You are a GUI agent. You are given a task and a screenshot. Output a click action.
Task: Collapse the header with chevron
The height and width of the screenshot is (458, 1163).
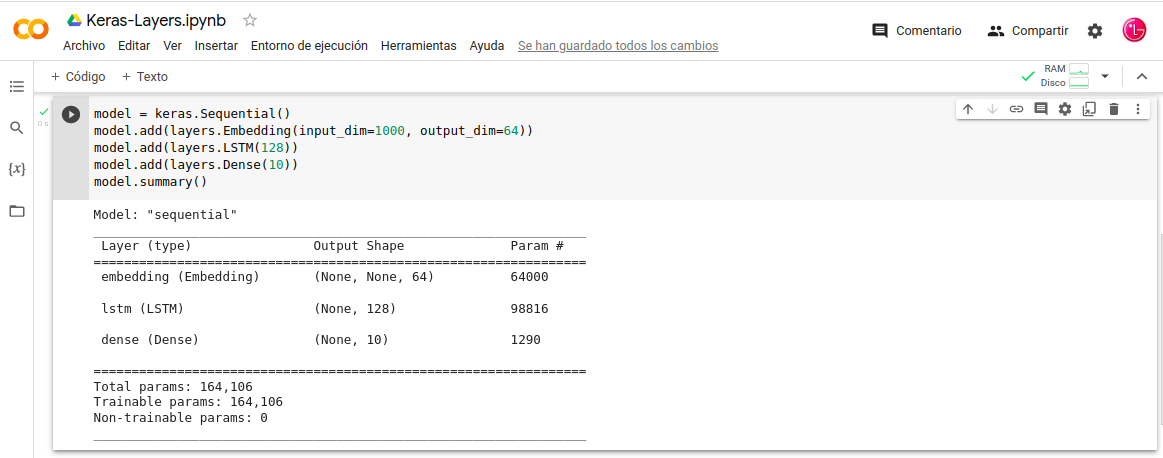coord(1142,76)
